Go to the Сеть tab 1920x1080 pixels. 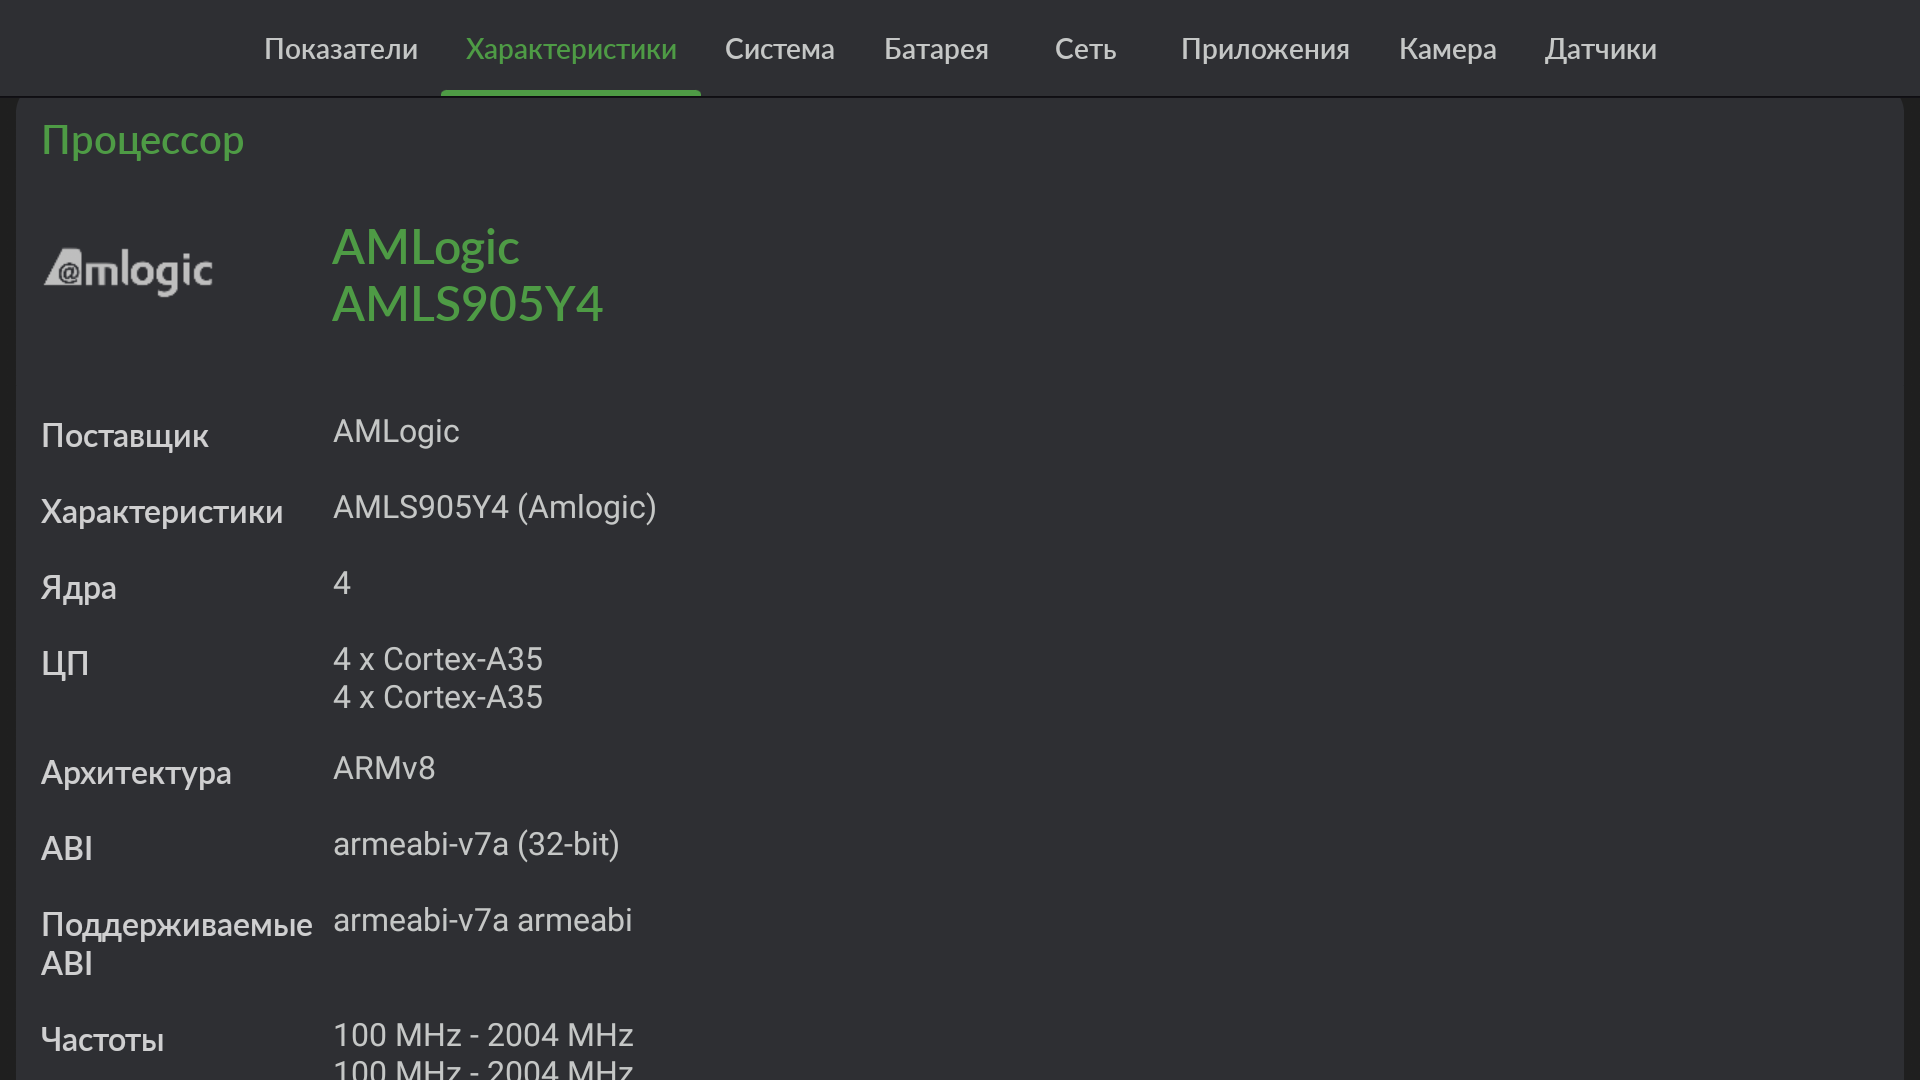[1085, 49]
